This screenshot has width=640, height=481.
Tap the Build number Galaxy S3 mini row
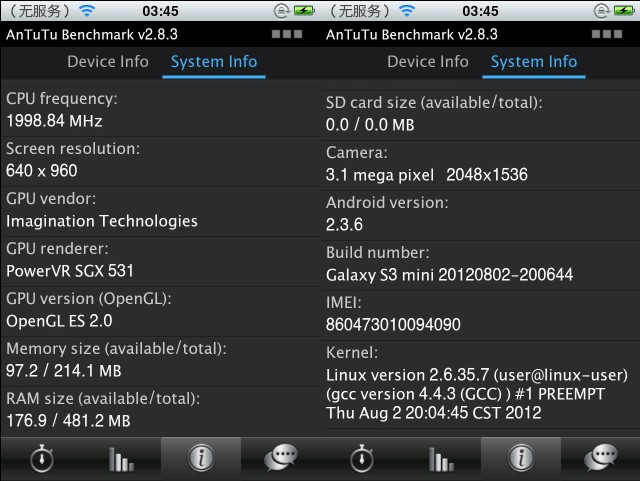(x=480, y=264)
